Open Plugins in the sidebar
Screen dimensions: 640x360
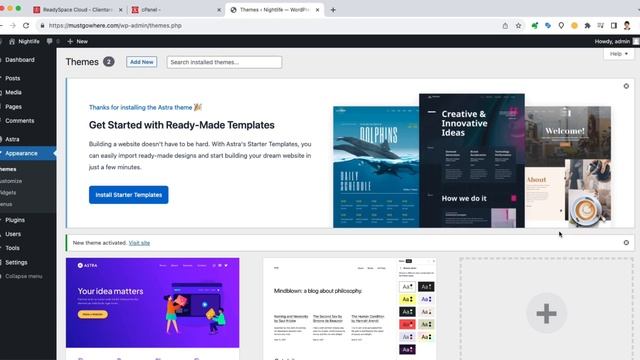pyautogui.click(x=15, y=220)
